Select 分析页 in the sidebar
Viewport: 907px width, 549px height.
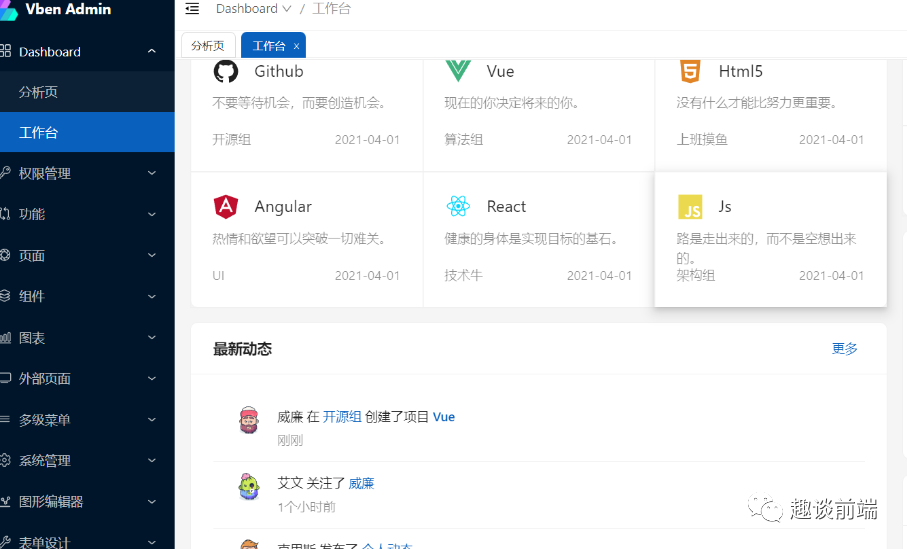click(x=87, y=91)
